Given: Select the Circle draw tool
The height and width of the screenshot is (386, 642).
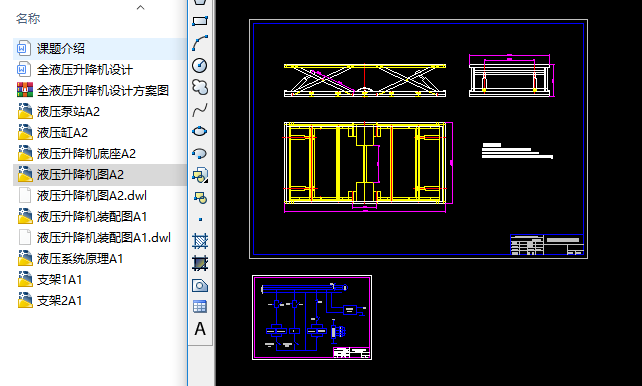Looking at the screenshot, I should click(200, 65).
